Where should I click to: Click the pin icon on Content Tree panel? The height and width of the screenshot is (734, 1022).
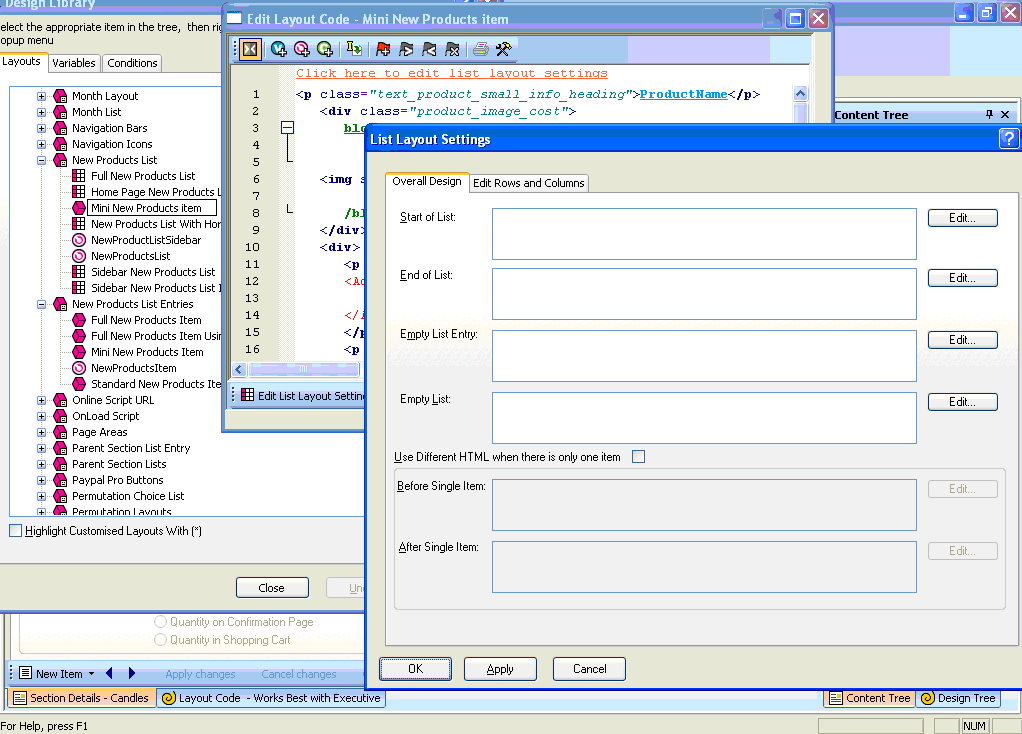[990, 115]
